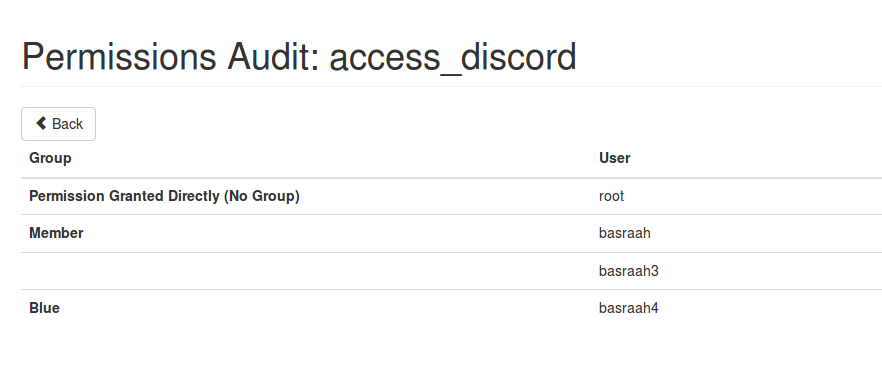The width and height of the screenshot is (882, 391).
Task: Select user root in the table
Action: (611, 196)
